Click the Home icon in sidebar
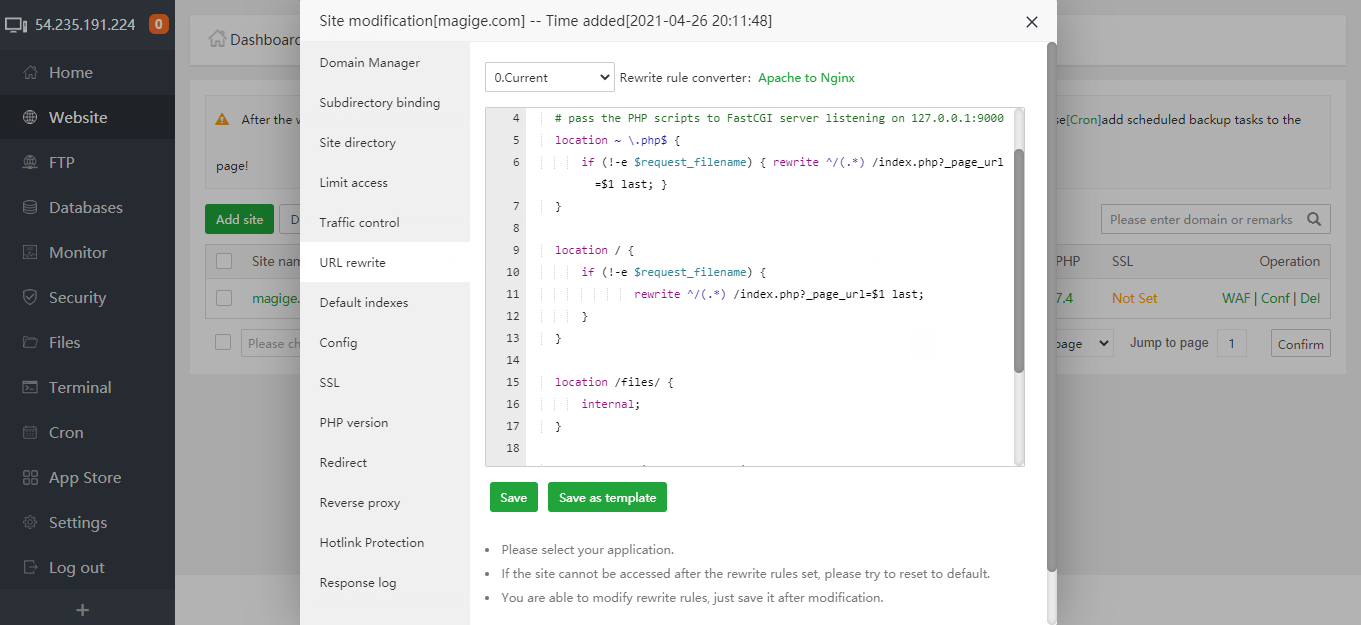 coord(30,73)
